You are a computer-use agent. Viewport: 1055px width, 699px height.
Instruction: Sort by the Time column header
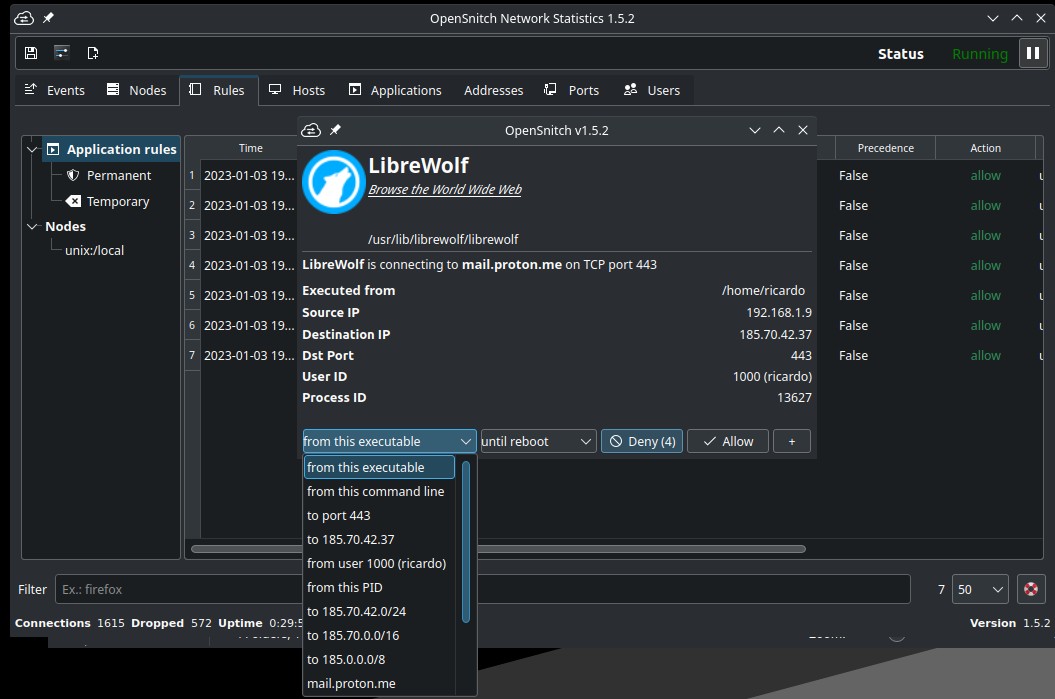[250, 148]
